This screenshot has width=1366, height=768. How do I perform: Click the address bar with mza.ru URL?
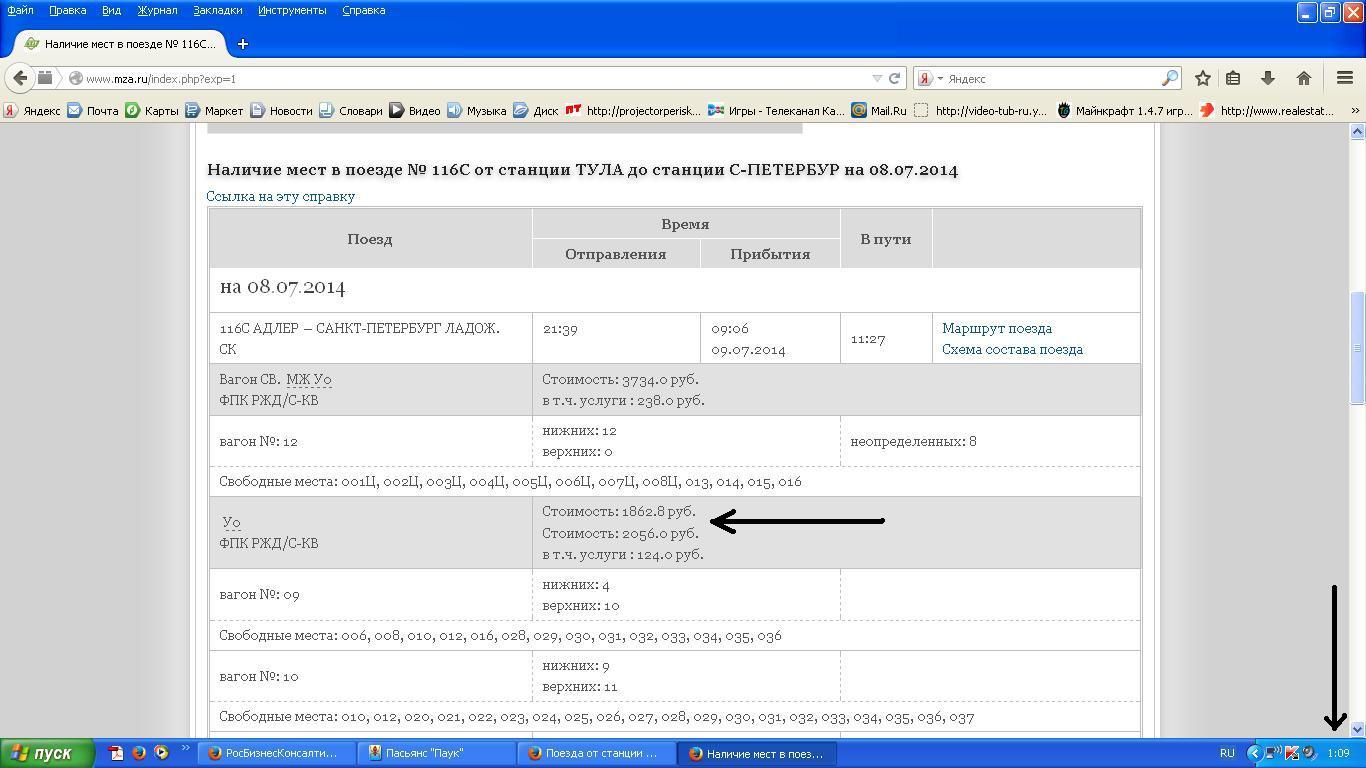point(470,78)
